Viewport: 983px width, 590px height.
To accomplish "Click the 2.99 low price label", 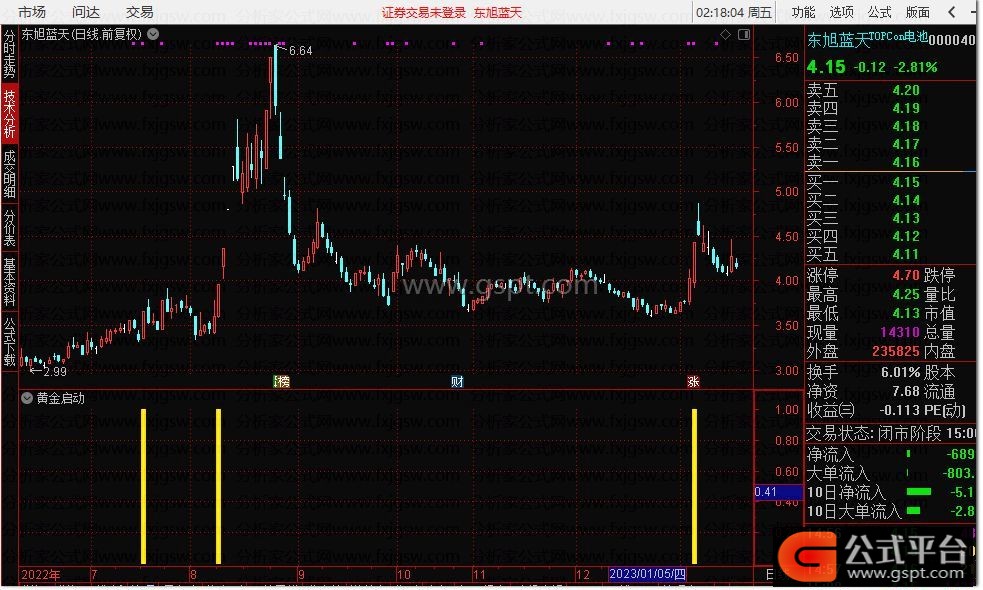I will click(x=55, y=371).
